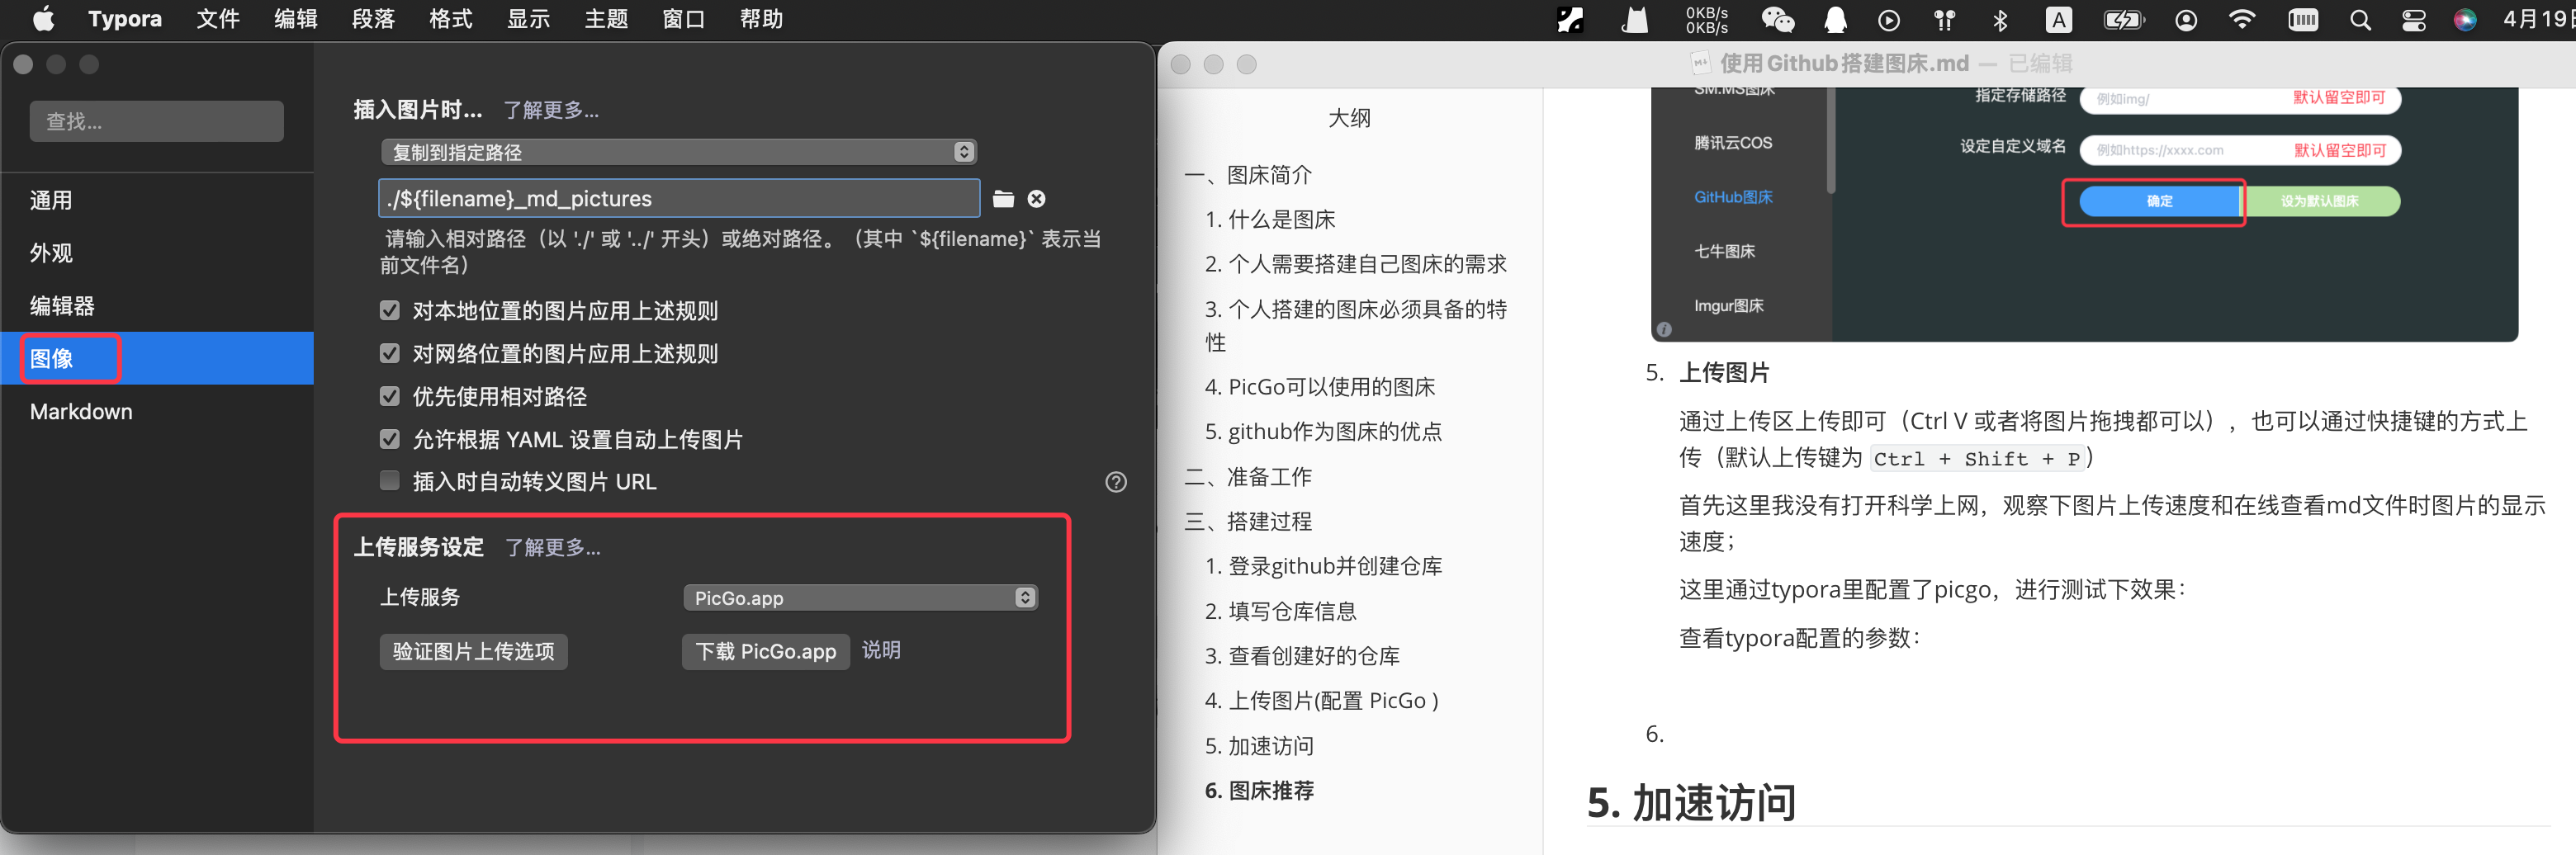Browse for image folder with folder icon
The width and height of the screenshot is (2576, 855).
(x=1003, y=199)
